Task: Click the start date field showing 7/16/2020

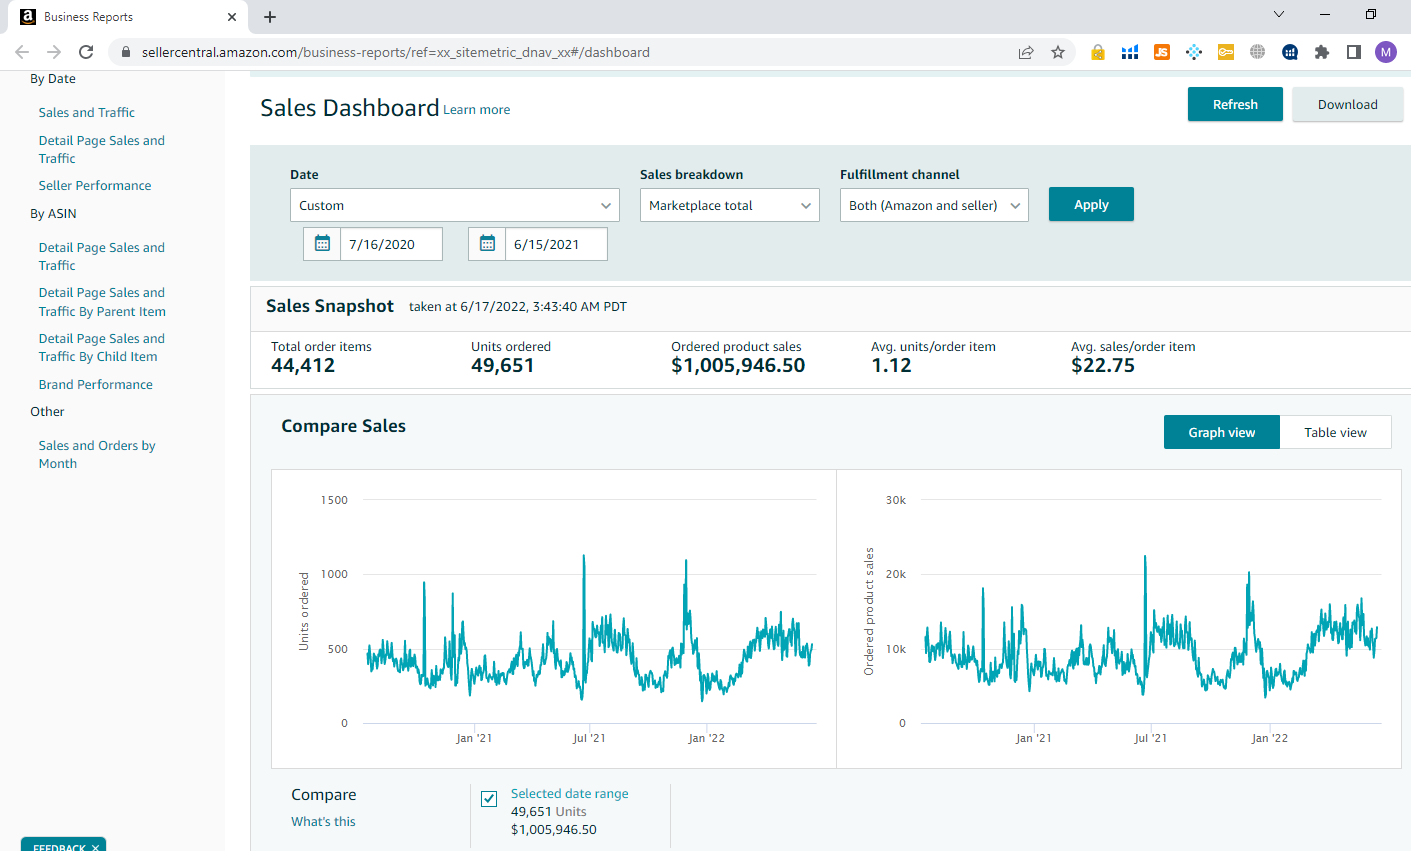Action: pyautogui.click(x=391, y=244)
